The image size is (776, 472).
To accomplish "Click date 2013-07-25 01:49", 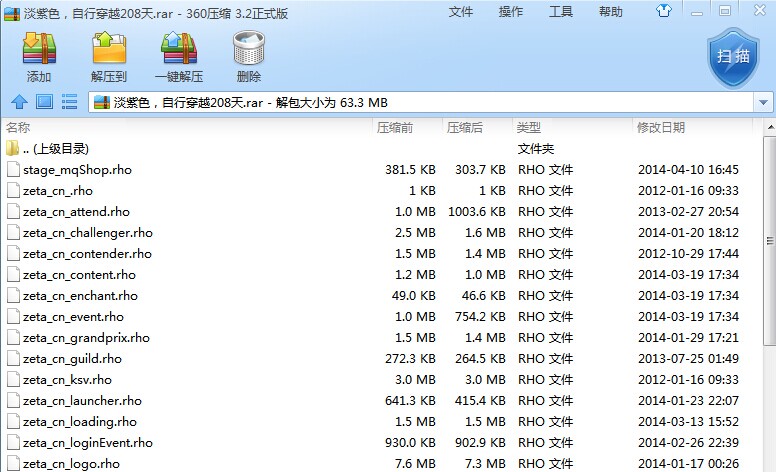I will coord(688,359).
